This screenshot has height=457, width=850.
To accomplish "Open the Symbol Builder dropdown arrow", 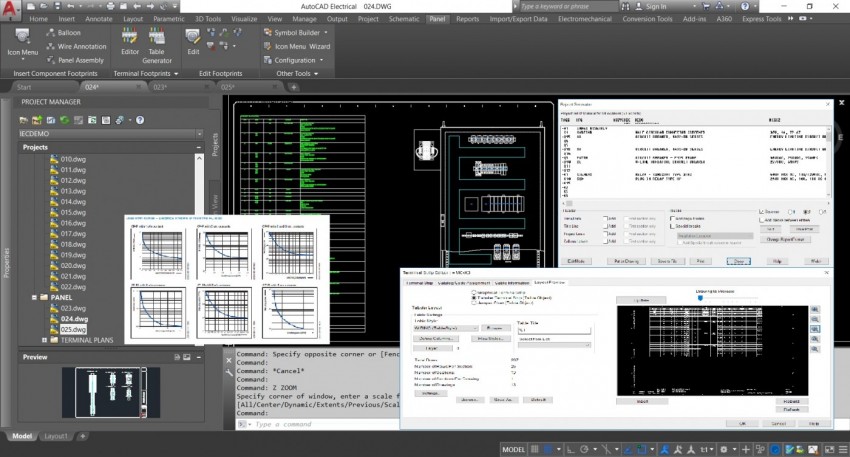I will pyautogui.click(x=326, y=33).
